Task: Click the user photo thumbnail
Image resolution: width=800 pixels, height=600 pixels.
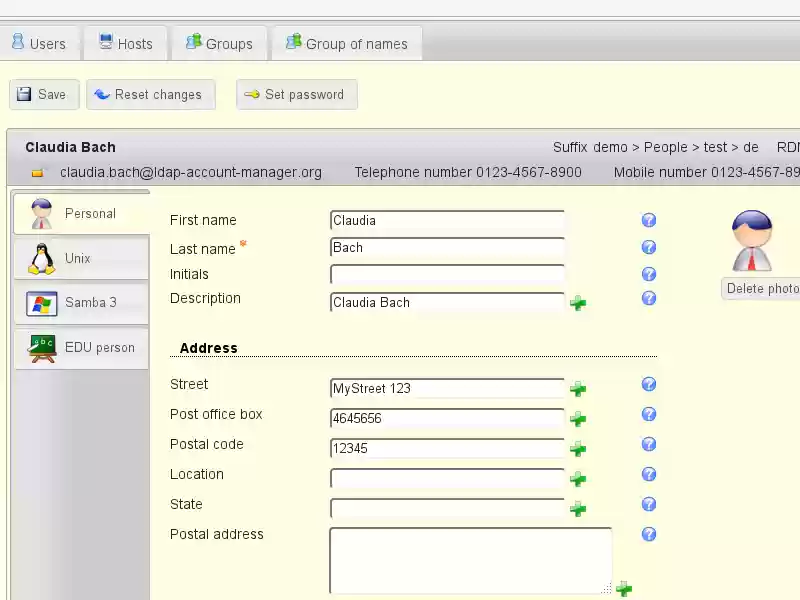Action: pos(753,238)
